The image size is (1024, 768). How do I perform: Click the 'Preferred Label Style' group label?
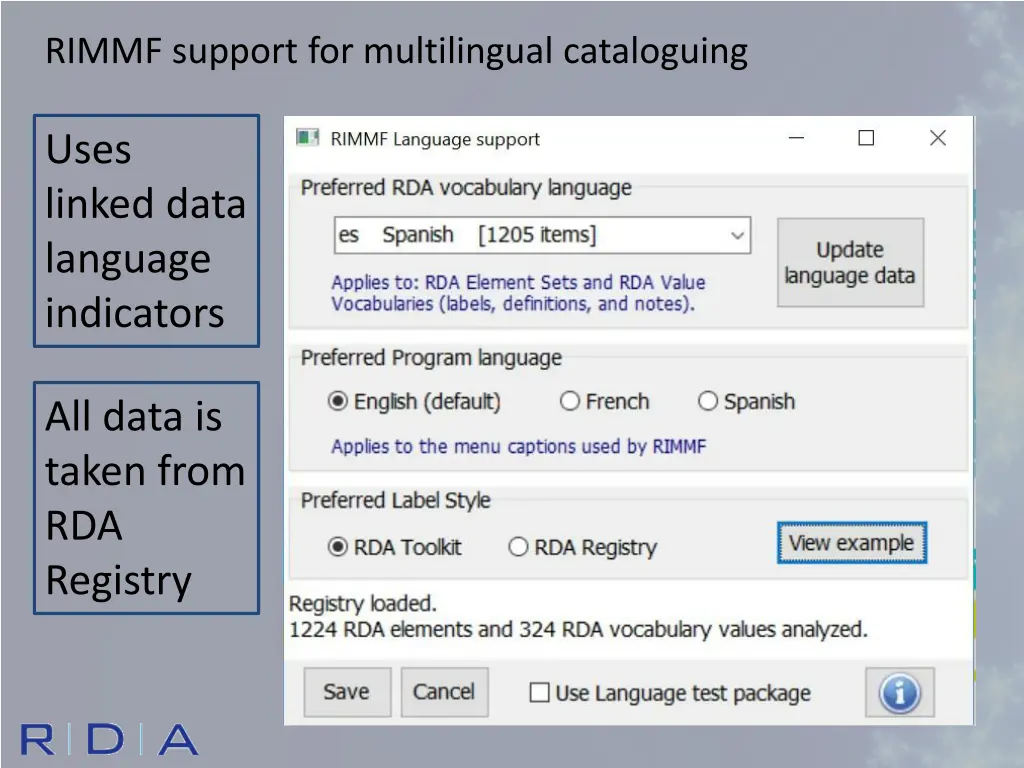[x=395, y=500]
